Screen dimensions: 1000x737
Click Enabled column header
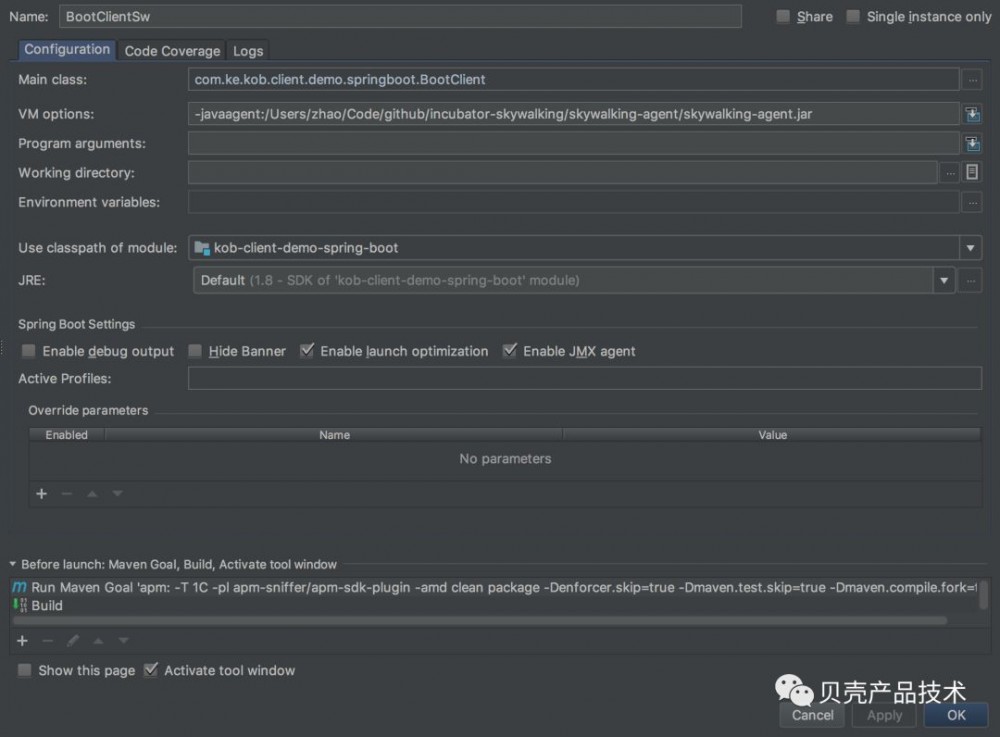click(67, 435)
